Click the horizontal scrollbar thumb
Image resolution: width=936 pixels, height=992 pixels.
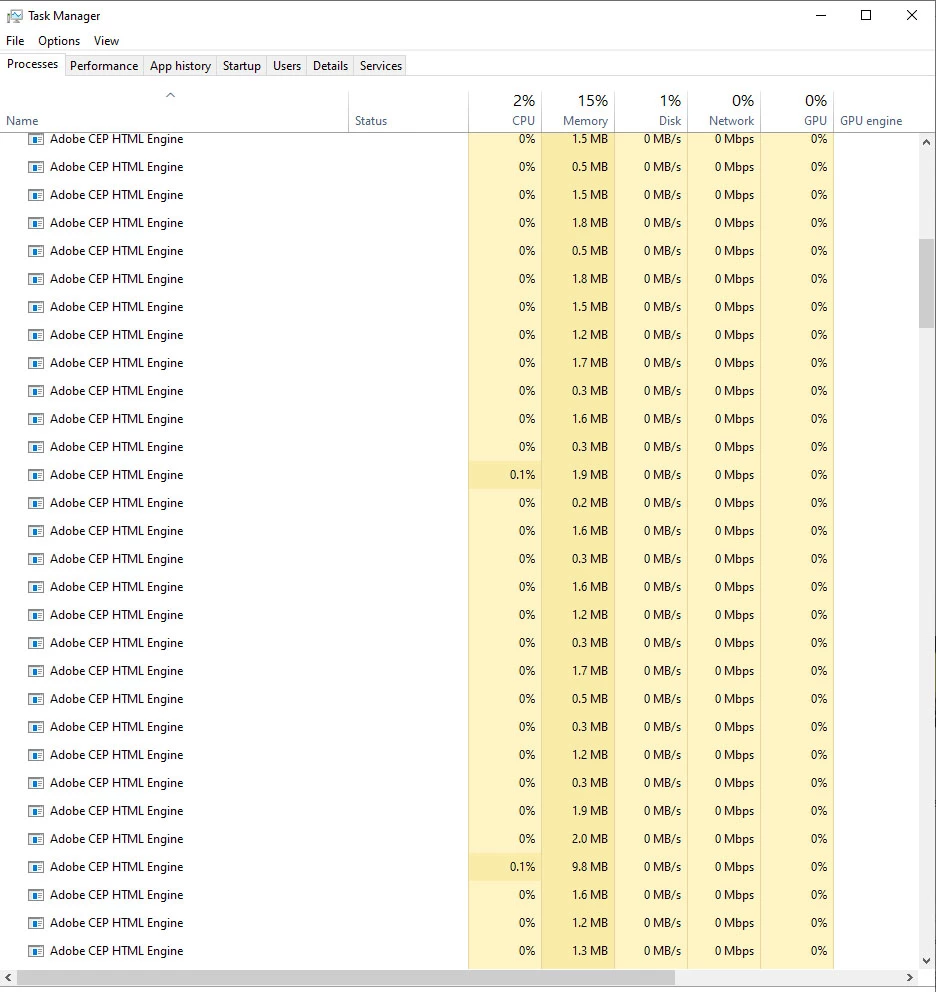(x=346, y=977)
